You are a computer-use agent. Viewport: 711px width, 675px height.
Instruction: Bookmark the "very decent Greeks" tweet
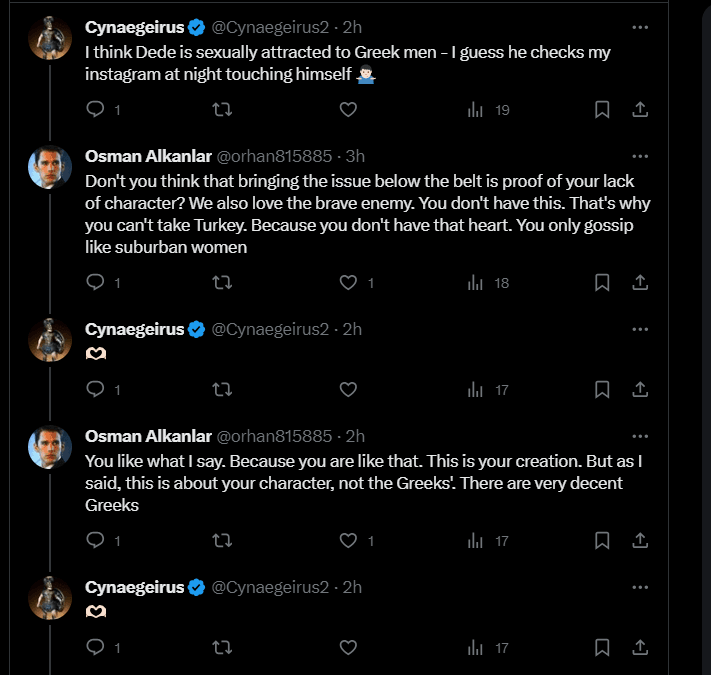(602, 541)
